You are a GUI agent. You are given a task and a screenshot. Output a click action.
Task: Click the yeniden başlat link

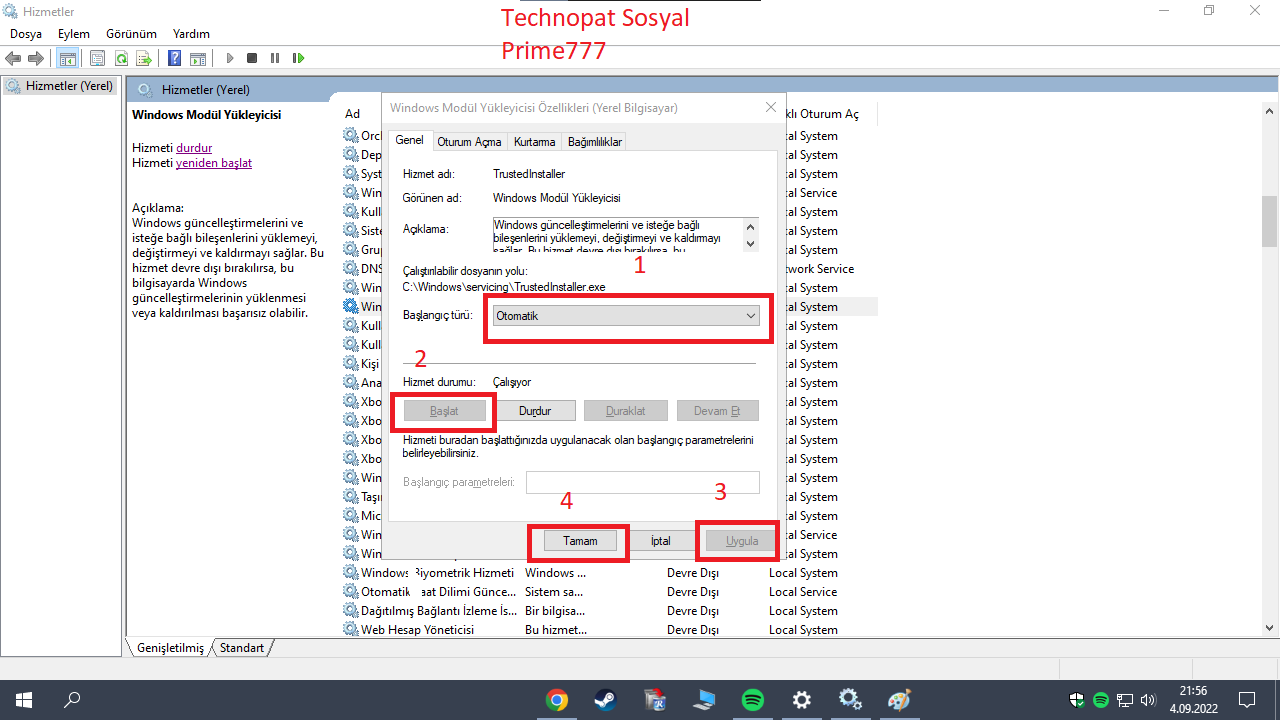214,163
